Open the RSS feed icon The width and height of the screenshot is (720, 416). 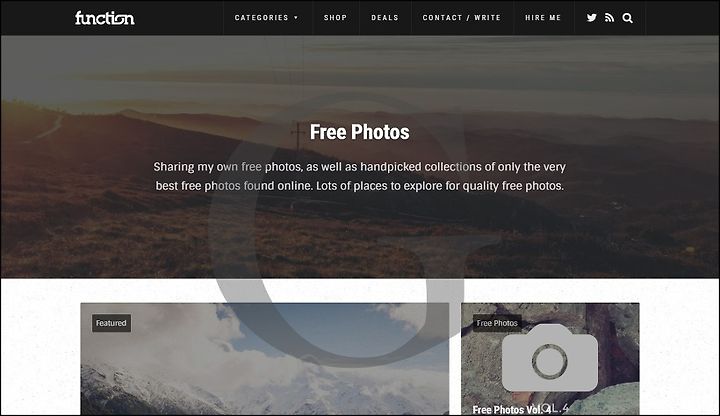609,18
